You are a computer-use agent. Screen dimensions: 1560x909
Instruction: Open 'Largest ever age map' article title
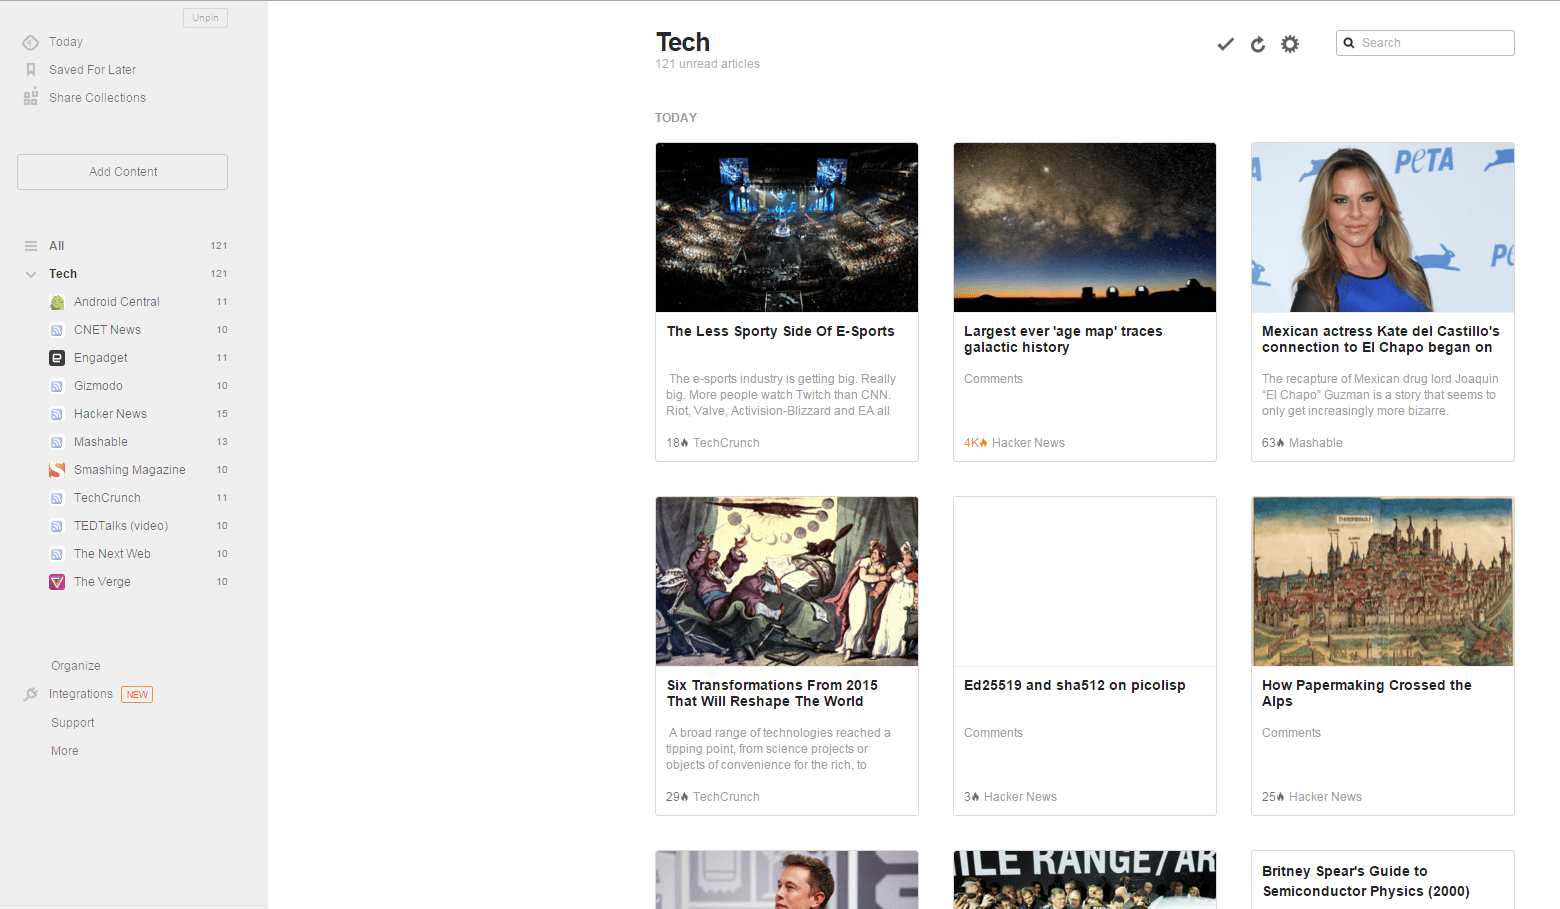tap(1063, 339)
